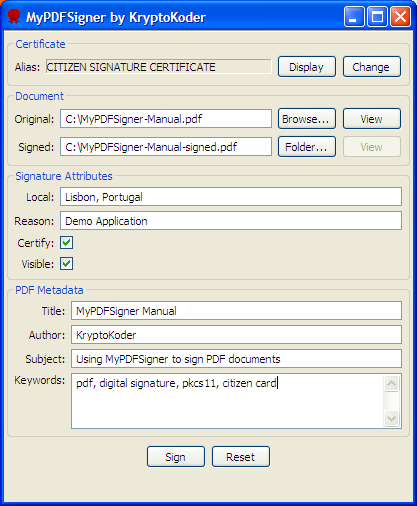Click Keywords scrollbar up arrow

point(391,383)
